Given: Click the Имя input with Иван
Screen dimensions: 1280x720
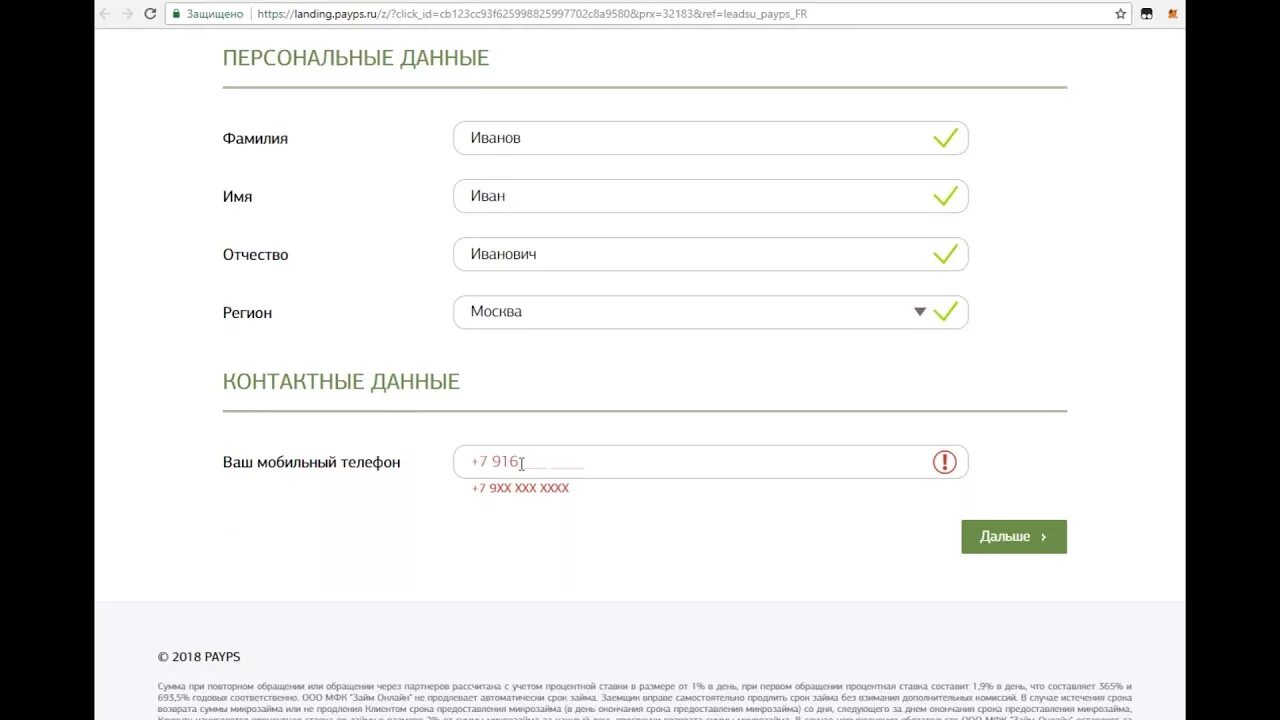Looking at the screenshot, I should point(711,196).
